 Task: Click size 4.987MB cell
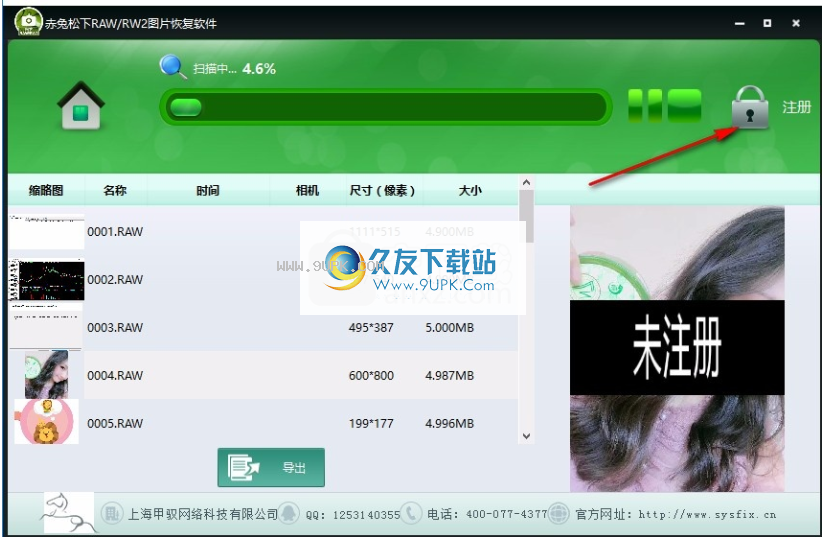click(449, 376)
